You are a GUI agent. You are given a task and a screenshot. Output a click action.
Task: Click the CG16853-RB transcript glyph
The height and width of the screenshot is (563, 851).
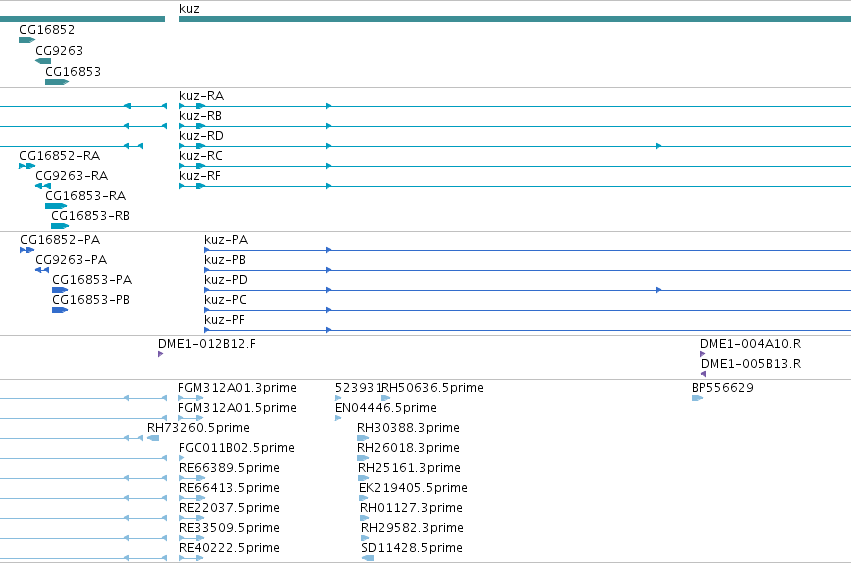tap(60, 226)
